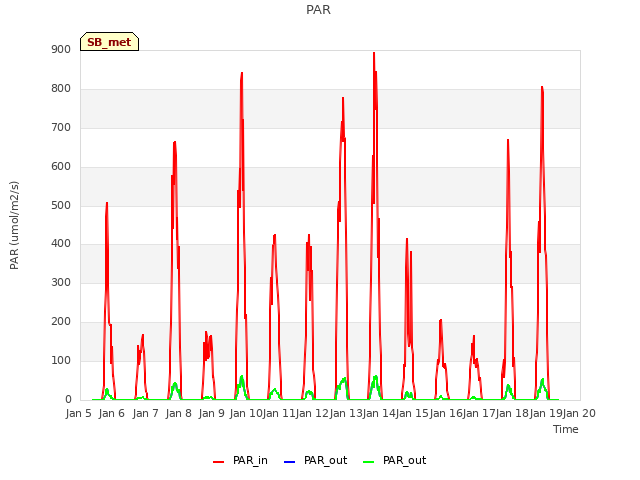This screenshot has width=640, height=480.
Task: Click the PAR_in peak near 800 by Jan 19
Action: point(542,87)
